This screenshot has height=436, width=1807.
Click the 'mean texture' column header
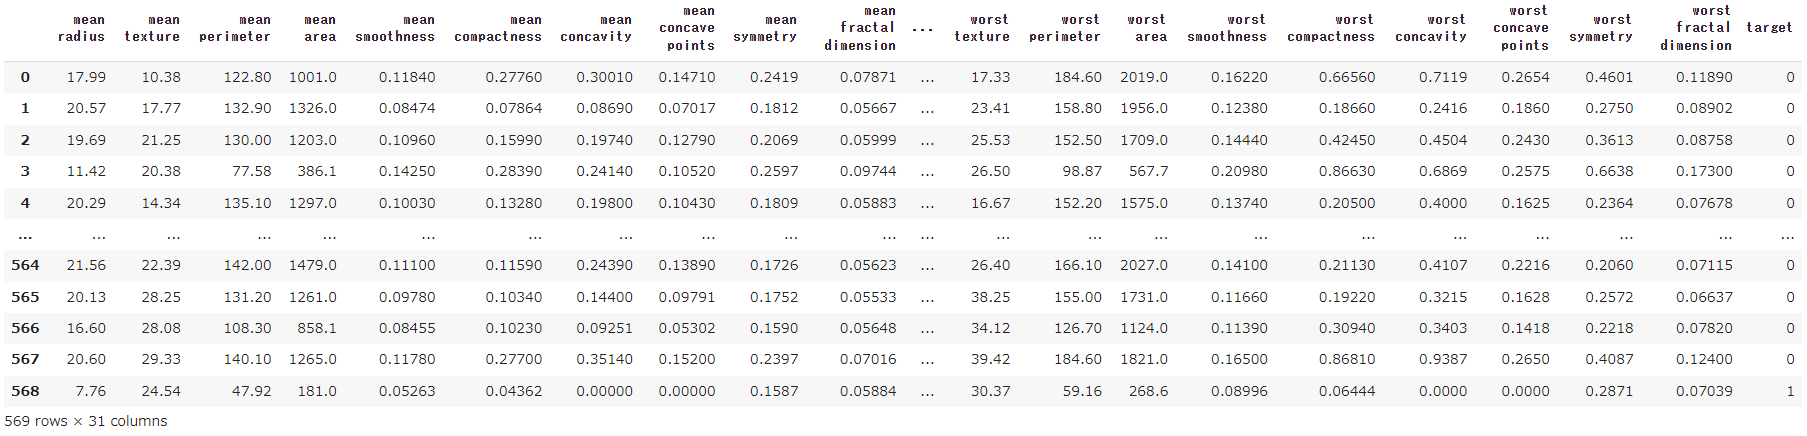pos(152,28)
